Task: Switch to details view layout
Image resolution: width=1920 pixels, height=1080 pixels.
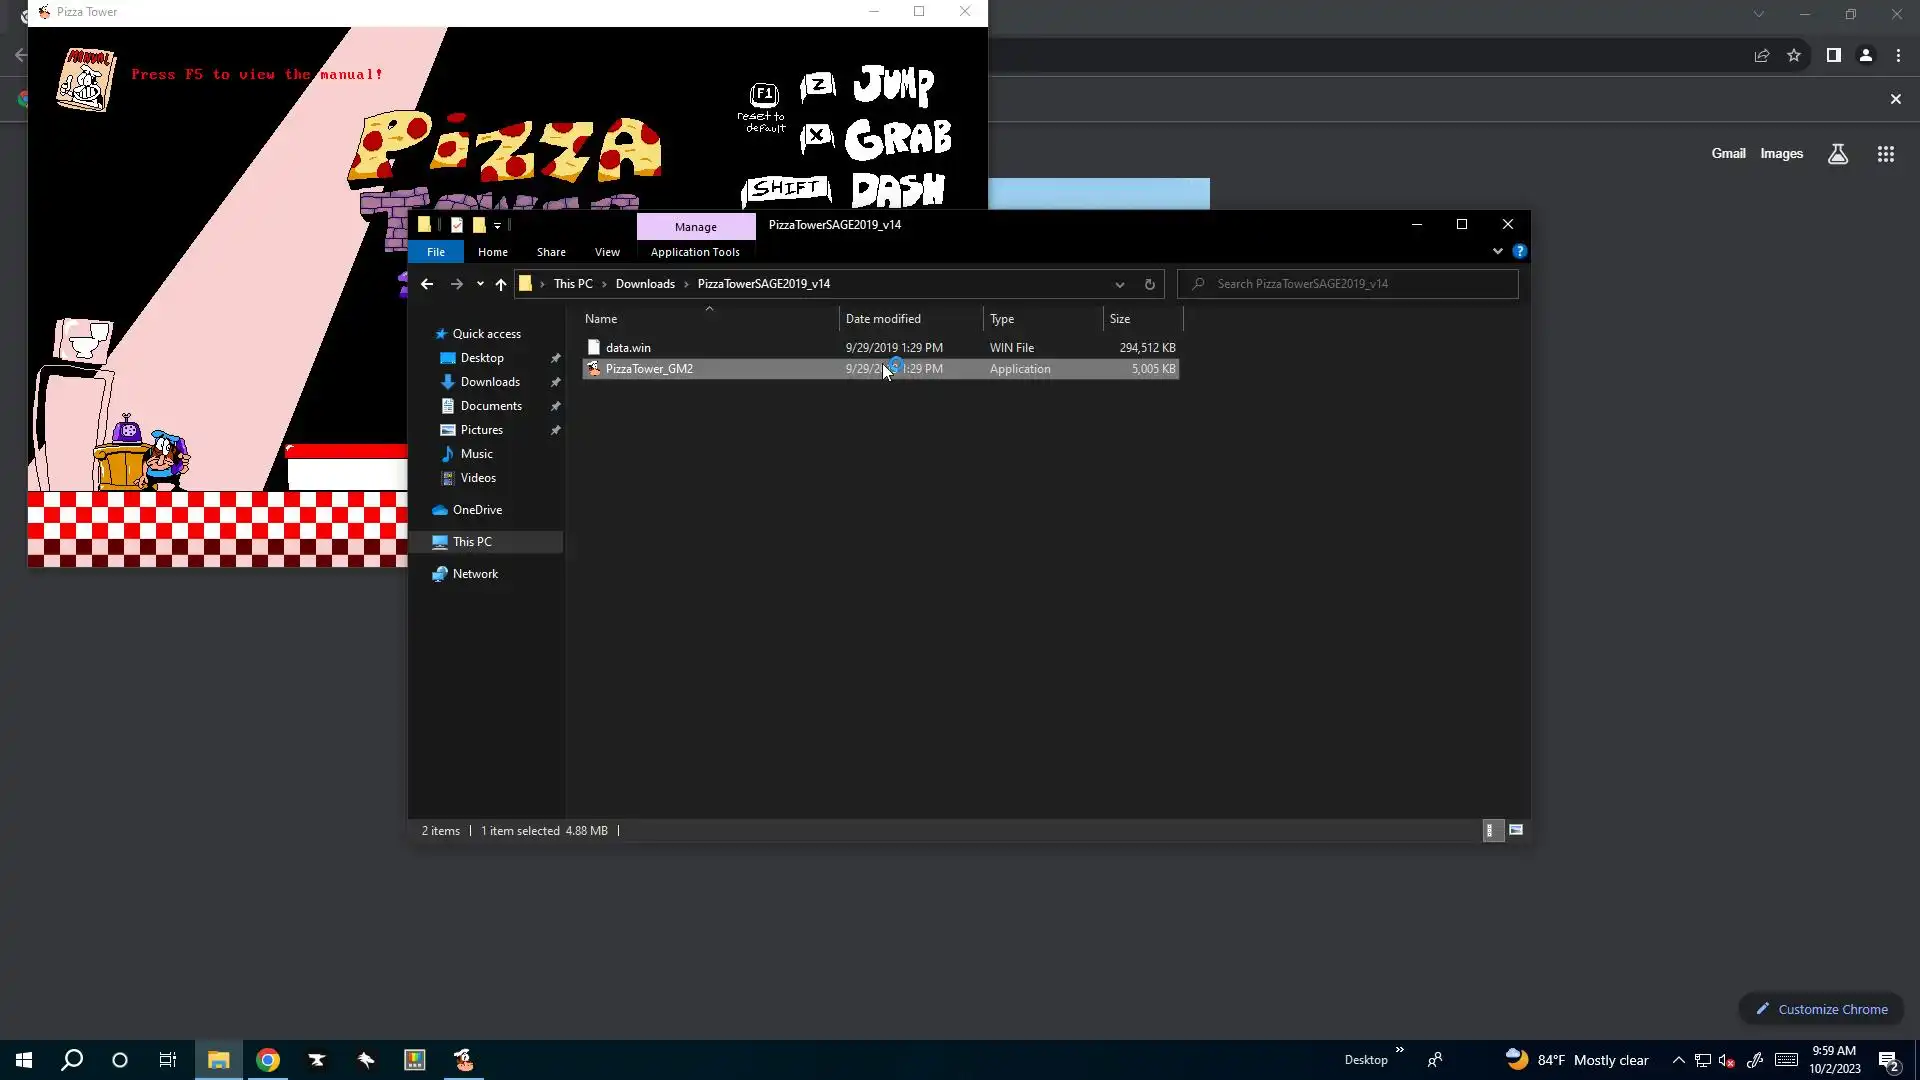Action: tap(1491, 830)
